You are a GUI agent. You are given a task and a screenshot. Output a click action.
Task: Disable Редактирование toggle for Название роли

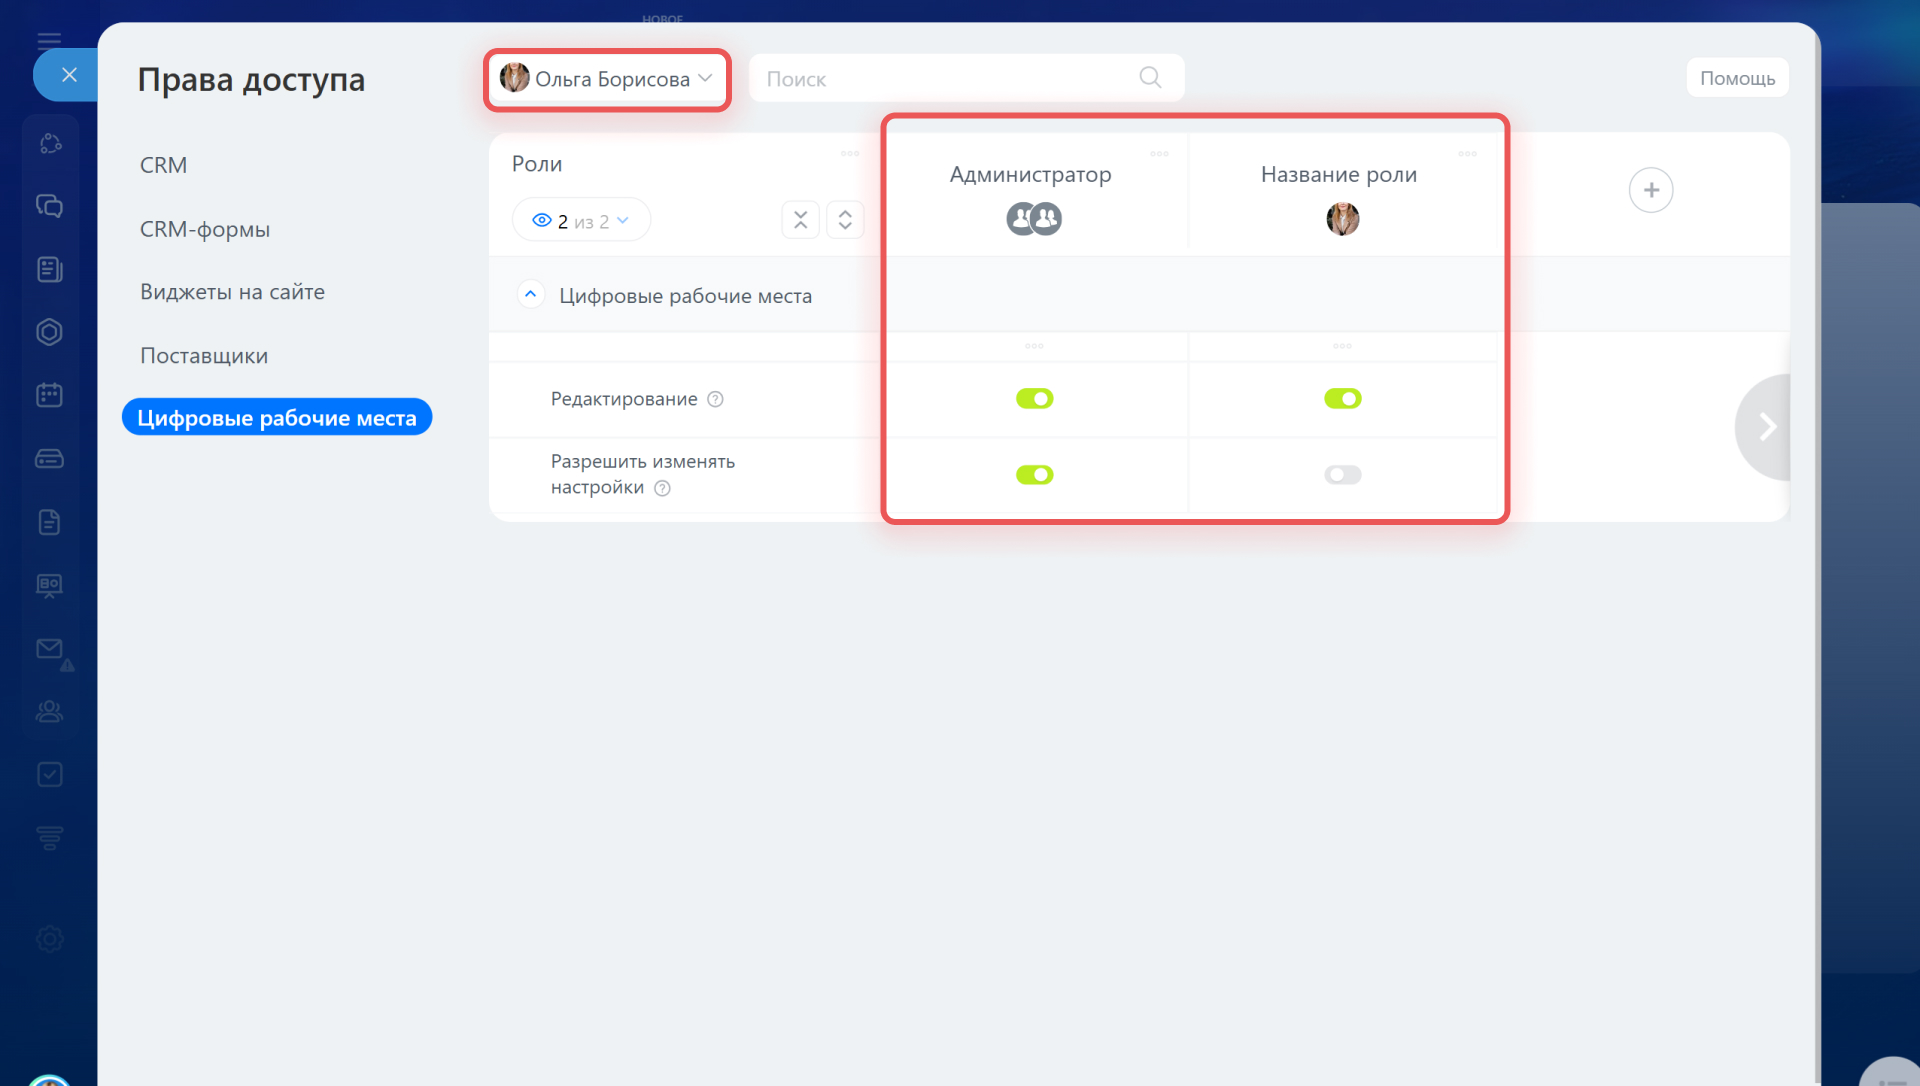click(1342, 399)
